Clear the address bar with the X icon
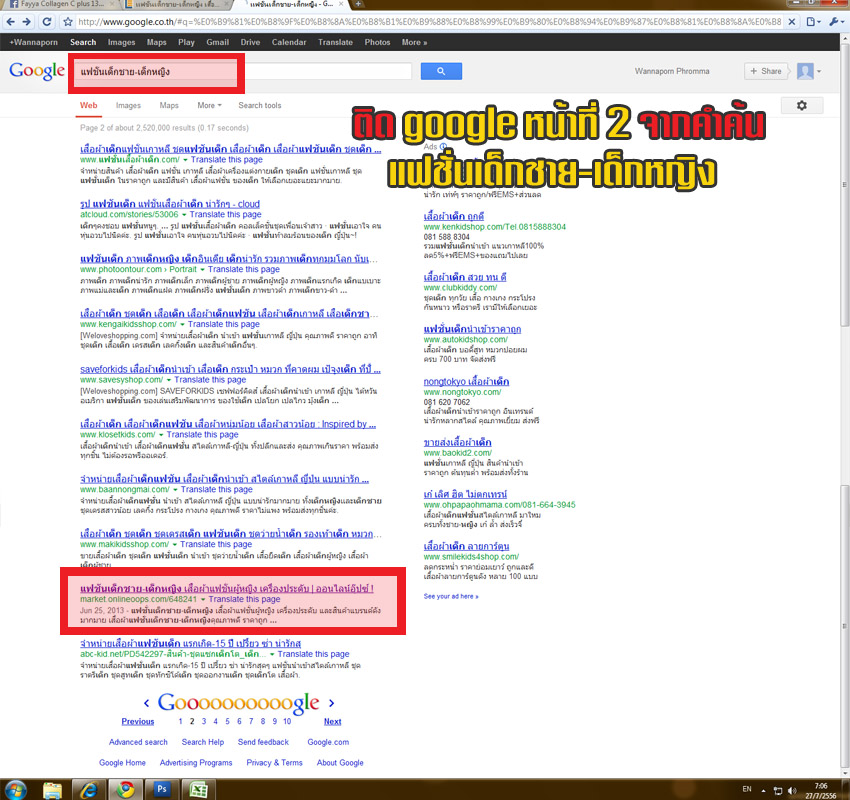Image resolution: width=850 pixels, height=800 pixels. [x=792, y=22]
